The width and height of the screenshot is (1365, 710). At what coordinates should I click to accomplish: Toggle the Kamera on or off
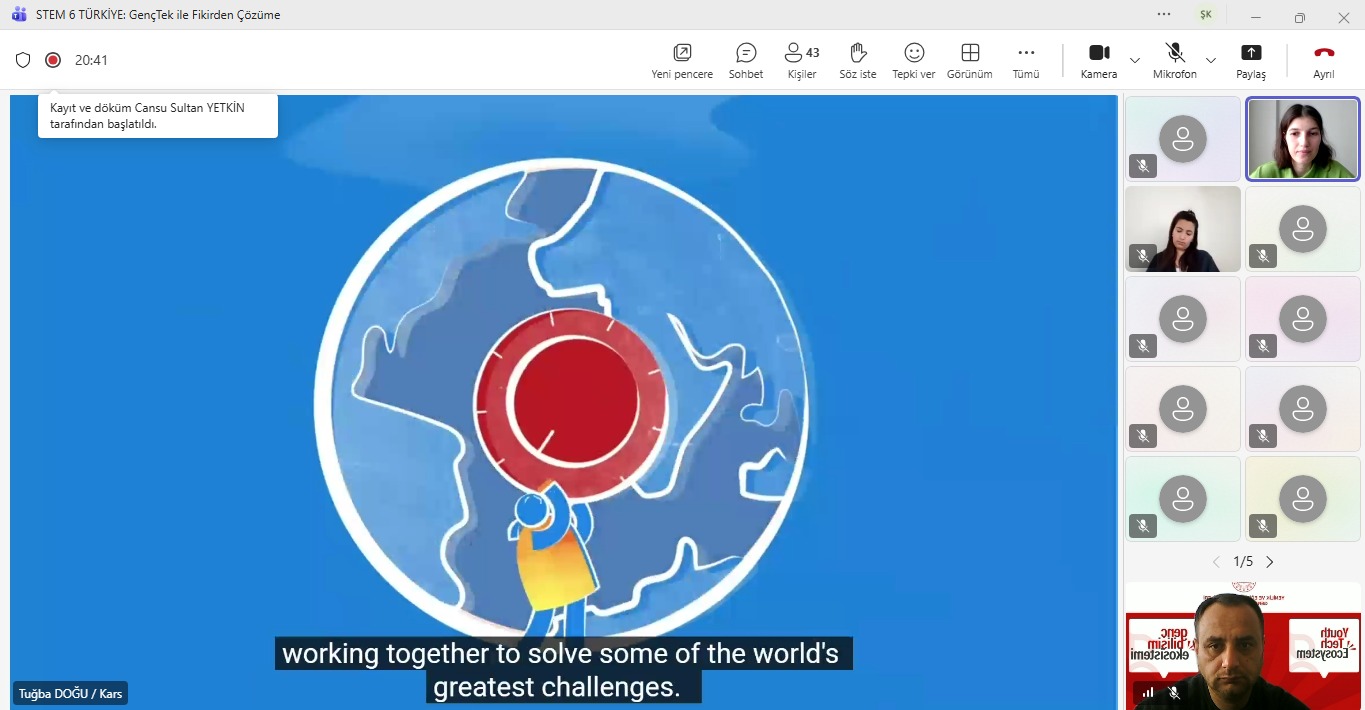coord(1099,60)
